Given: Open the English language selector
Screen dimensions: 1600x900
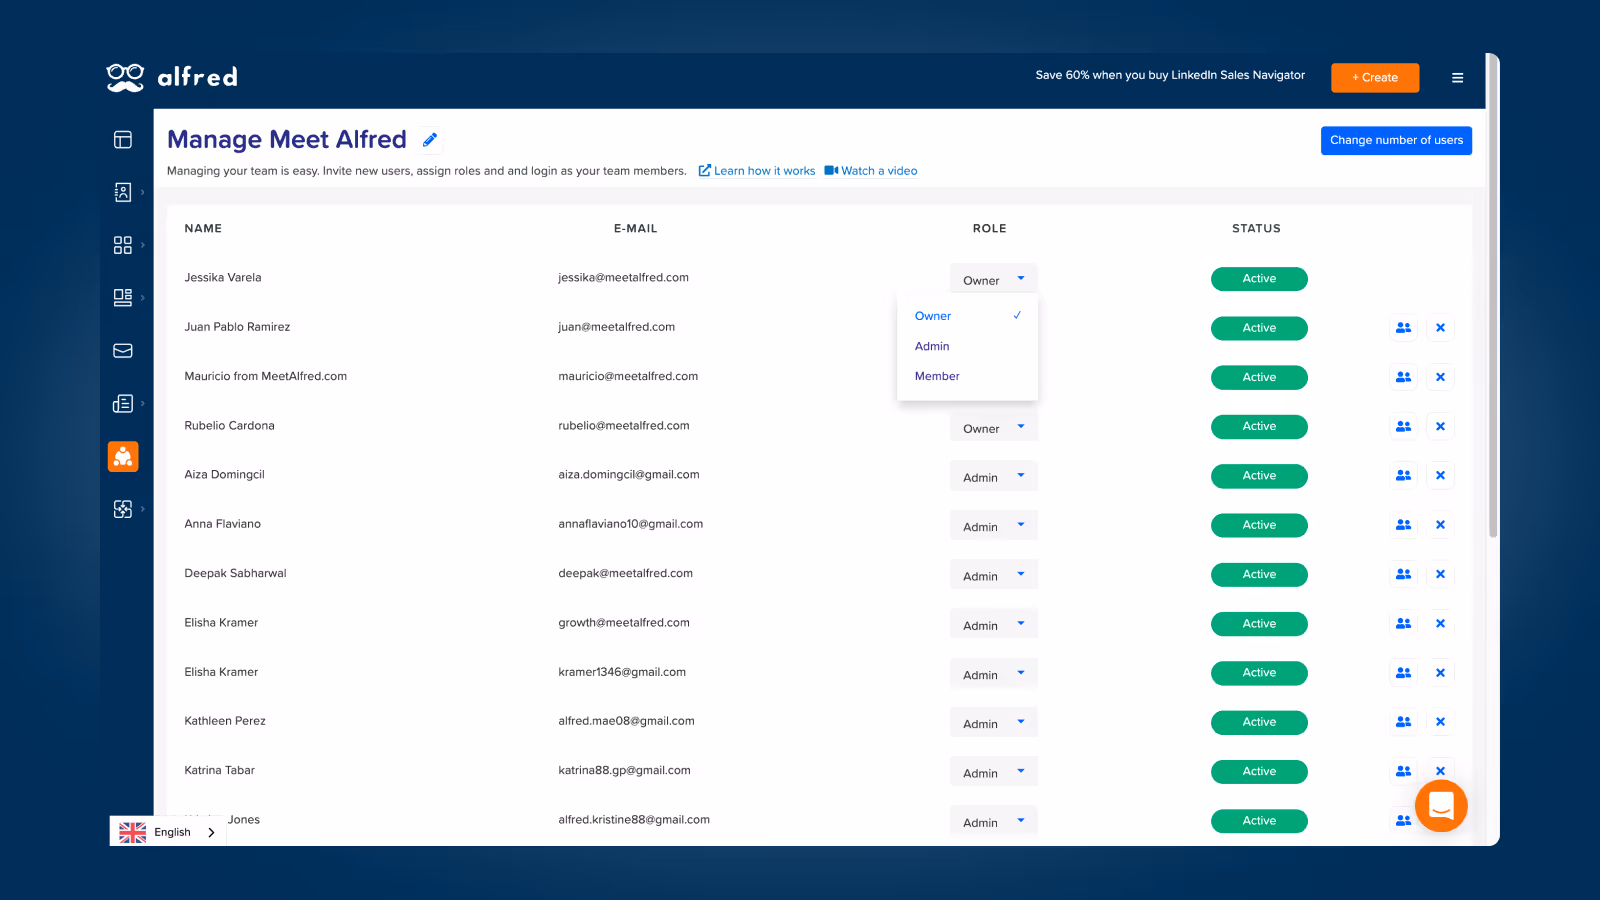Looking at the screenshot, I should click(168, 832).
